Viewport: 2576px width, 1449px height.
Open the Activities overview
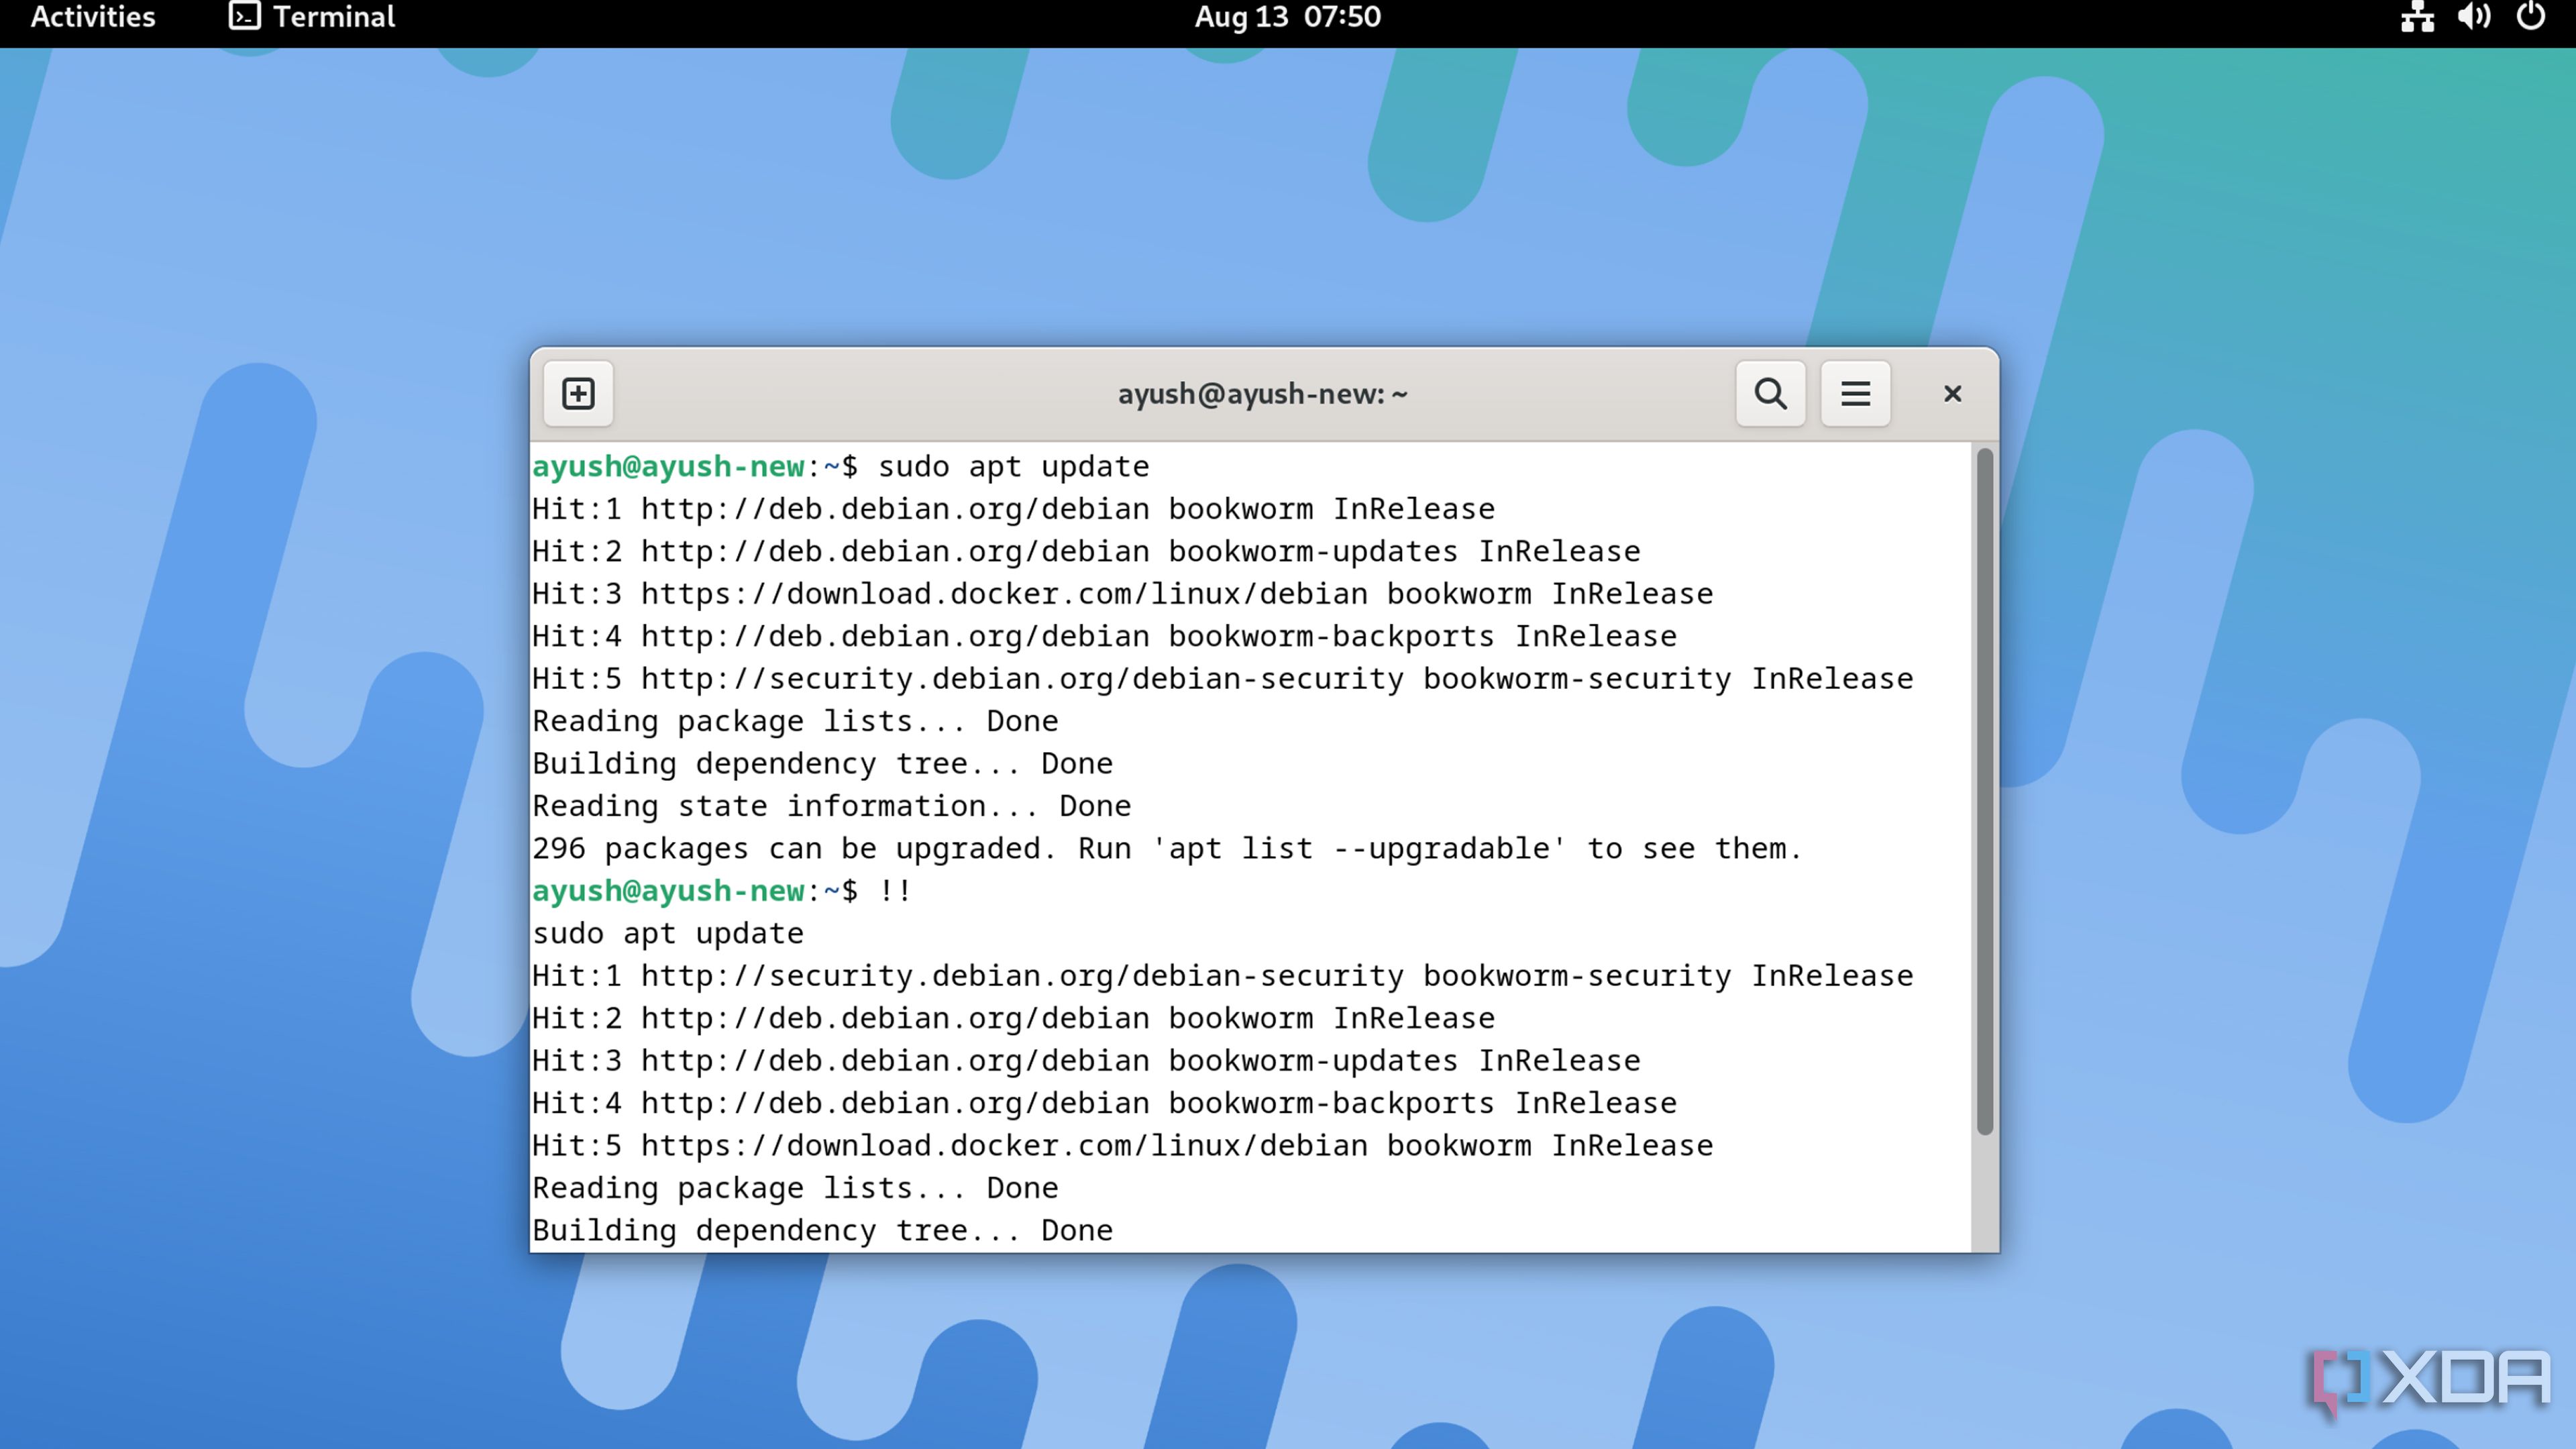93,17
